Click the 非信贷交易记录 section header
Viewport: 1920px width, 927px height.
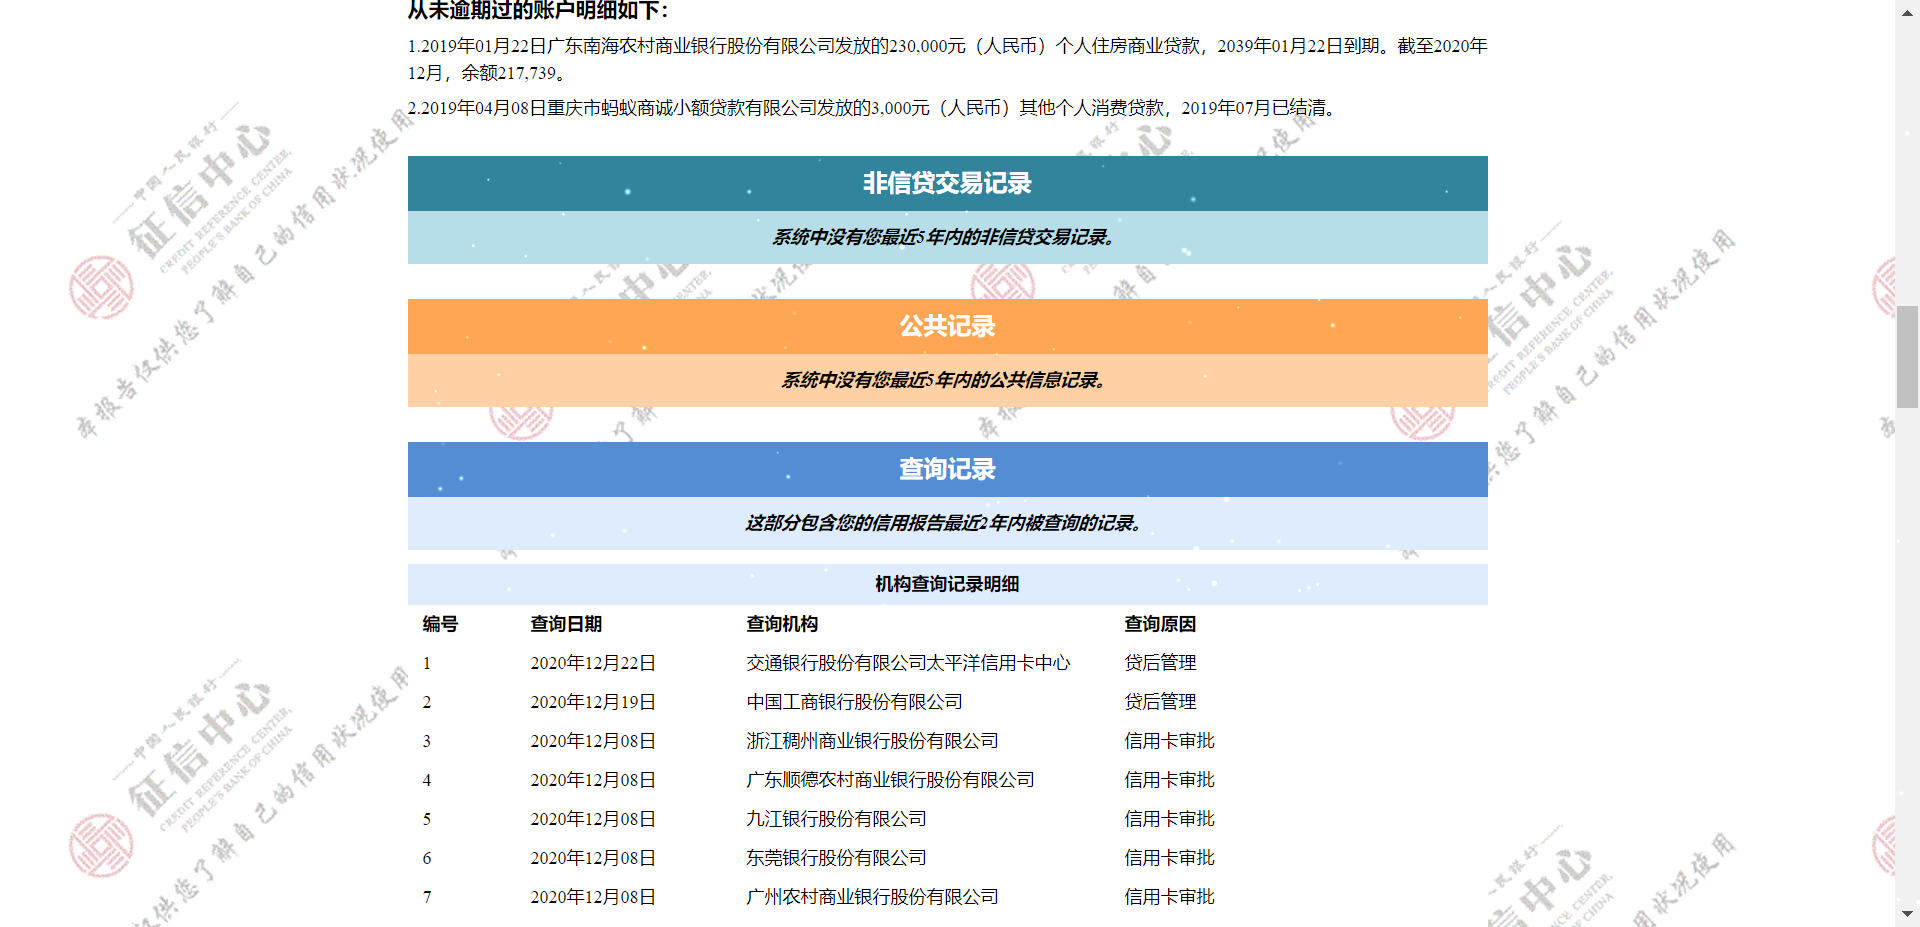coord(947,183)
